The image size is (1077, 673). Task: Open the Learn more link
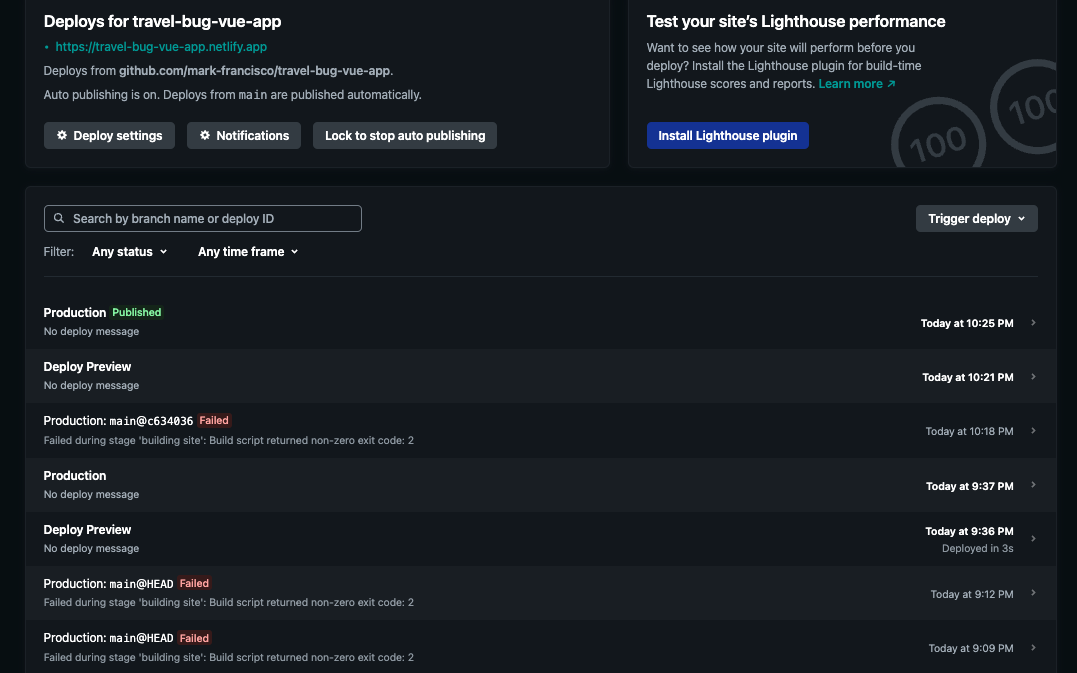pos(856,84)
